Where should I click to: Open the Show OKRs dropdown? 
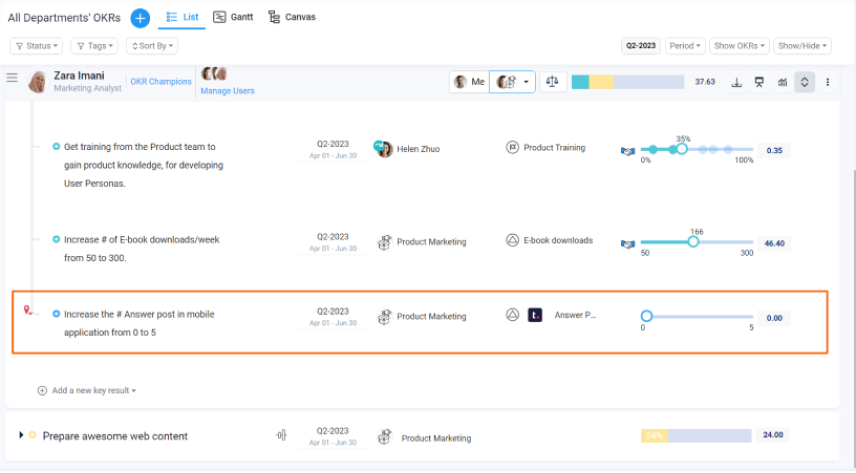point(739,46)
